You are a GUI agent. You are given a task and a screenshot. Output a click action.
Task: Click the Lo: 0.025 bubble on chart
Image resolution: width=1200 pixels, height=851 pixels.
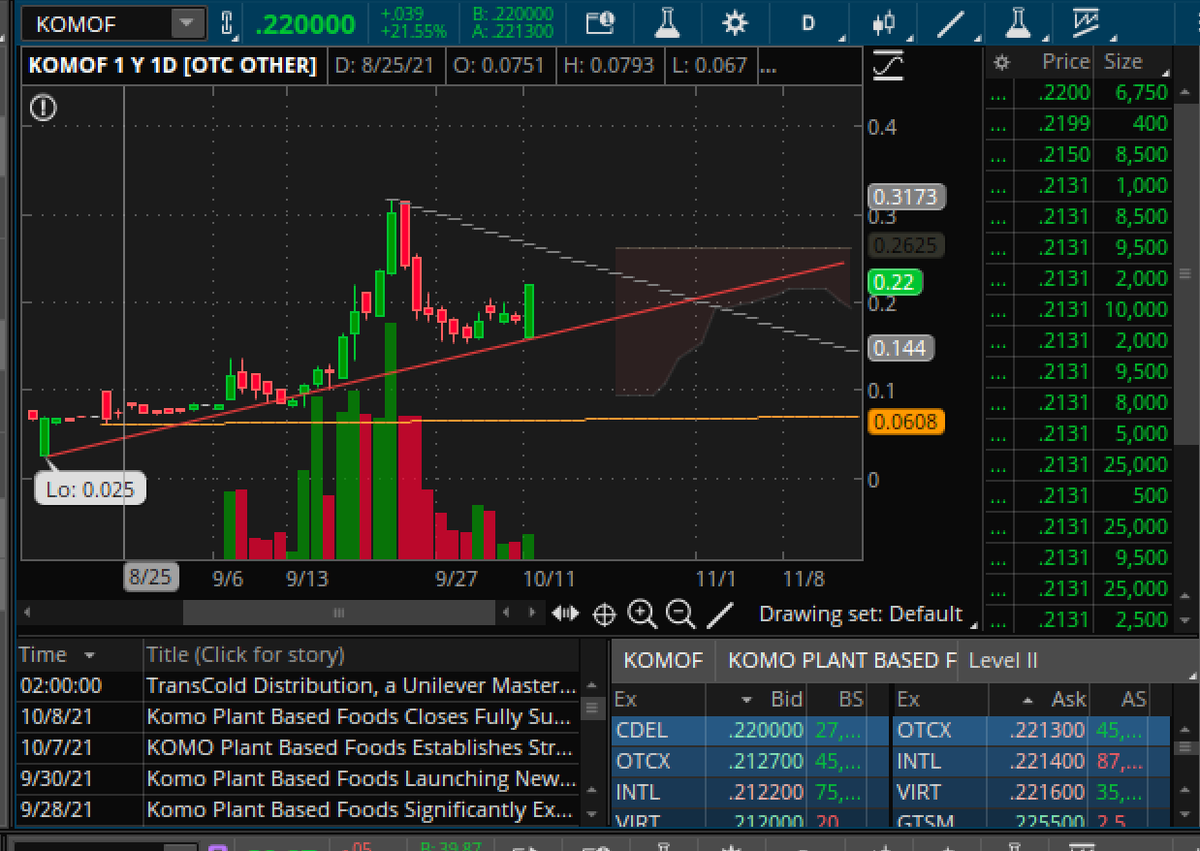point(90,489)
